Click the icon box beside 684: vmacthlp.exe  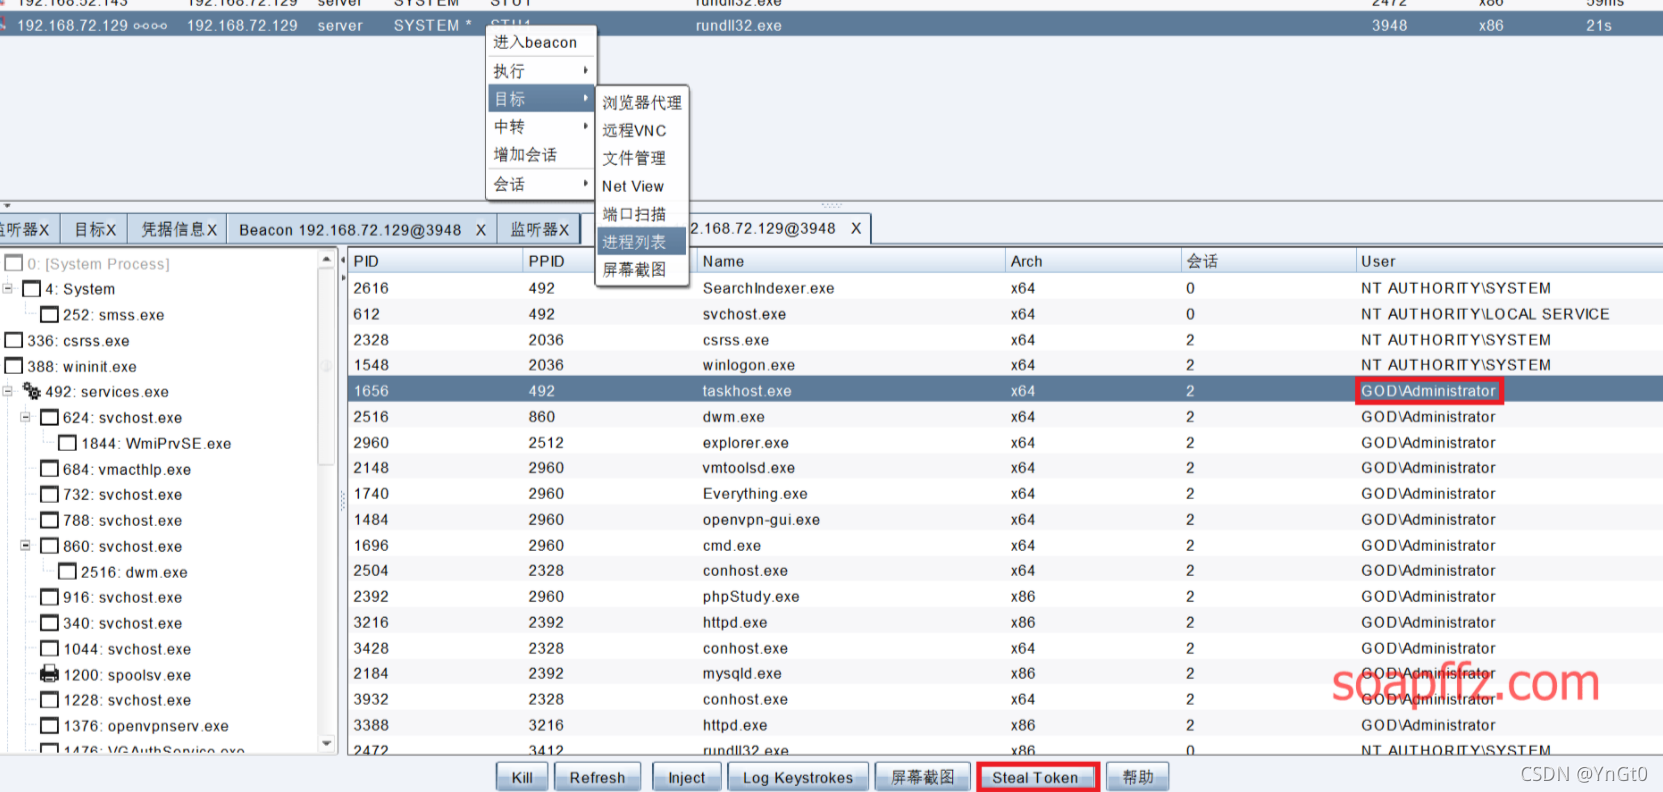(x=50, y=469)
